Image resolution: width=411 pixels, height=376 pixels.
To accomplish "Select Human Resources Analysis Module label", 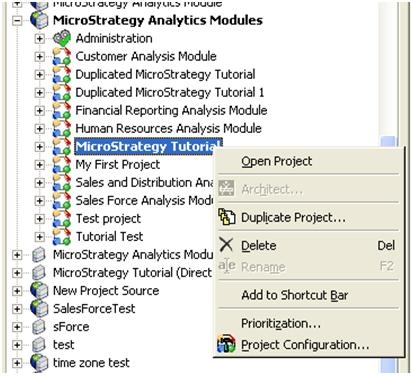I will pyautogui.click(x=168, y=128).
